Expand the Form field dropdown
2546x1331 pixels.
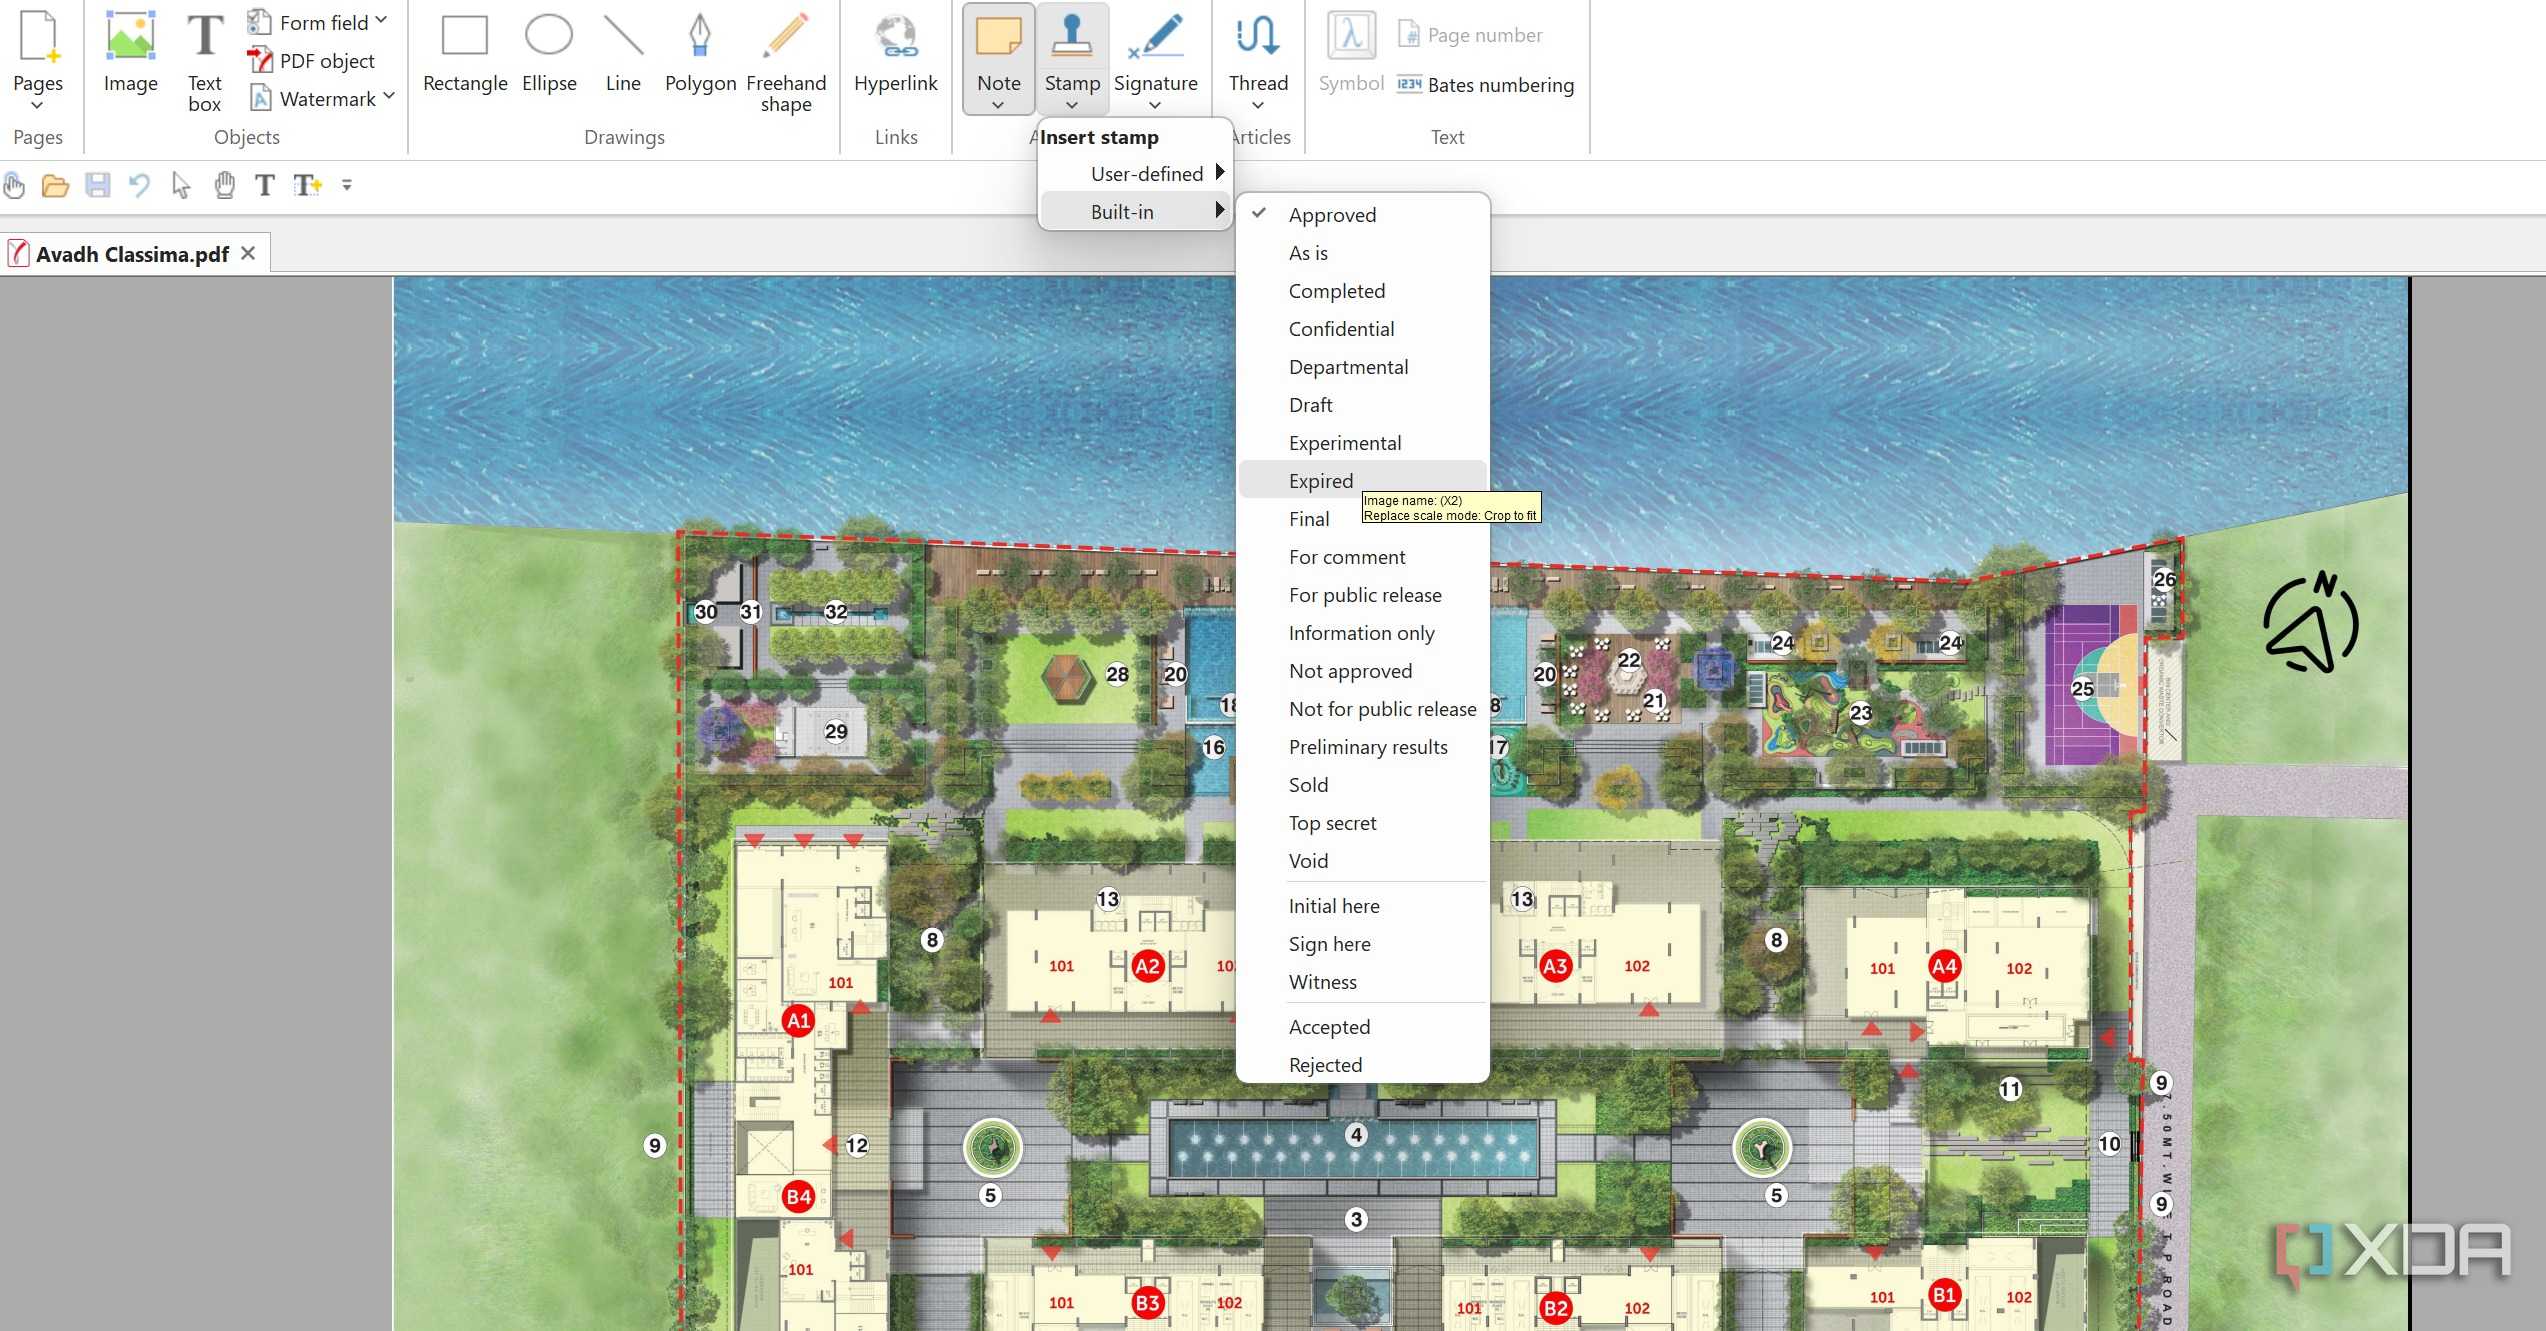point(381,21)
